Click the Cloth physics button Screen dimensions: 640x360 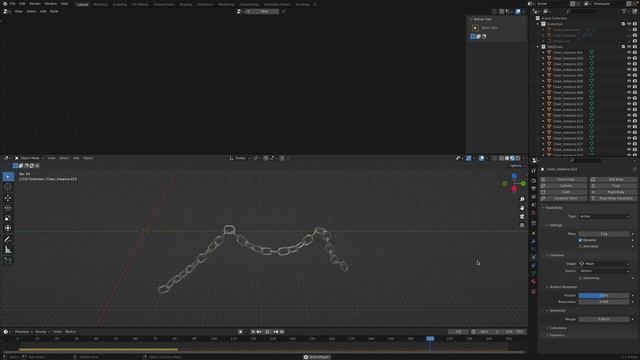coord(564,192)
